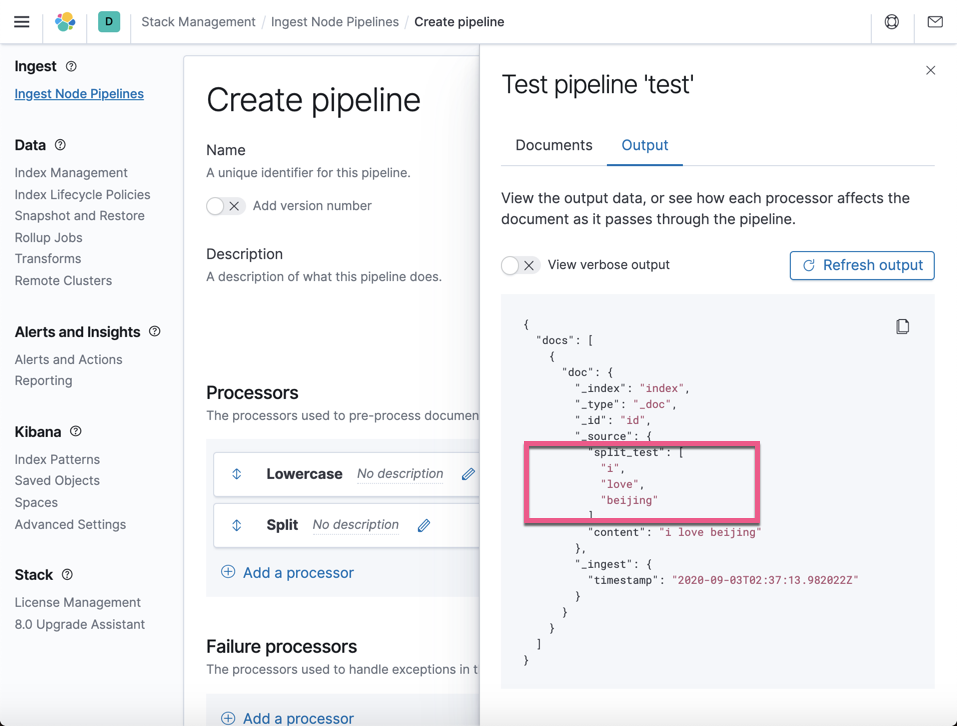Click the drag handle on Lowercase processor
Image resolution: width=957 pixels, height=726 pixels.
tap(235, 473)
